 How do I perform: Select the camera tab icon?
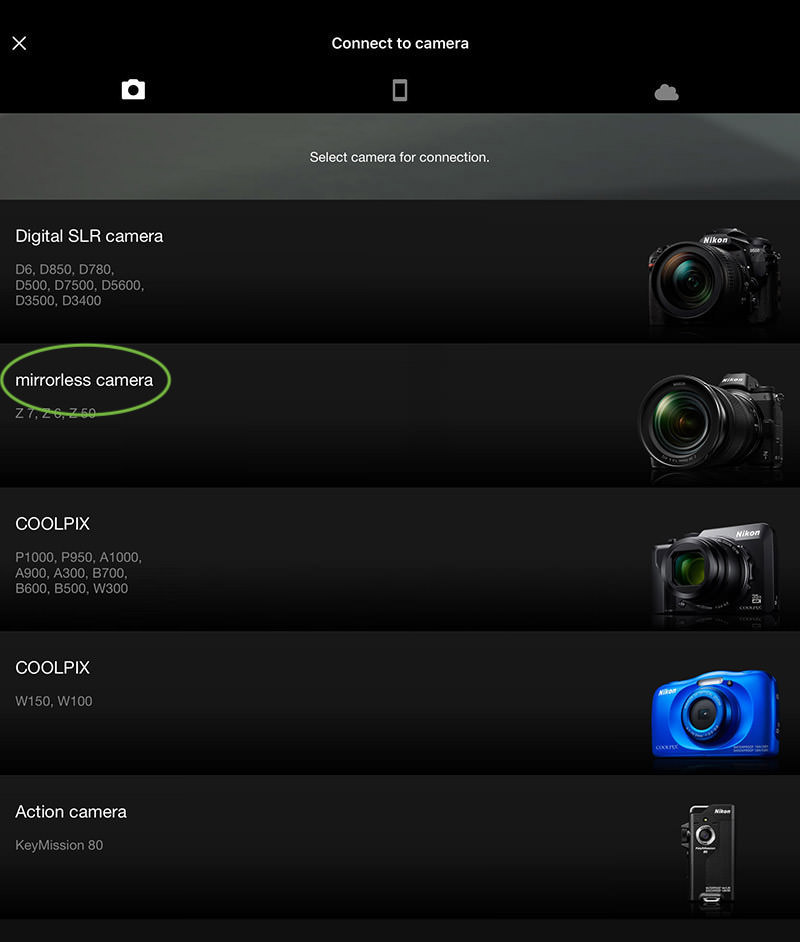pos(133,90)
